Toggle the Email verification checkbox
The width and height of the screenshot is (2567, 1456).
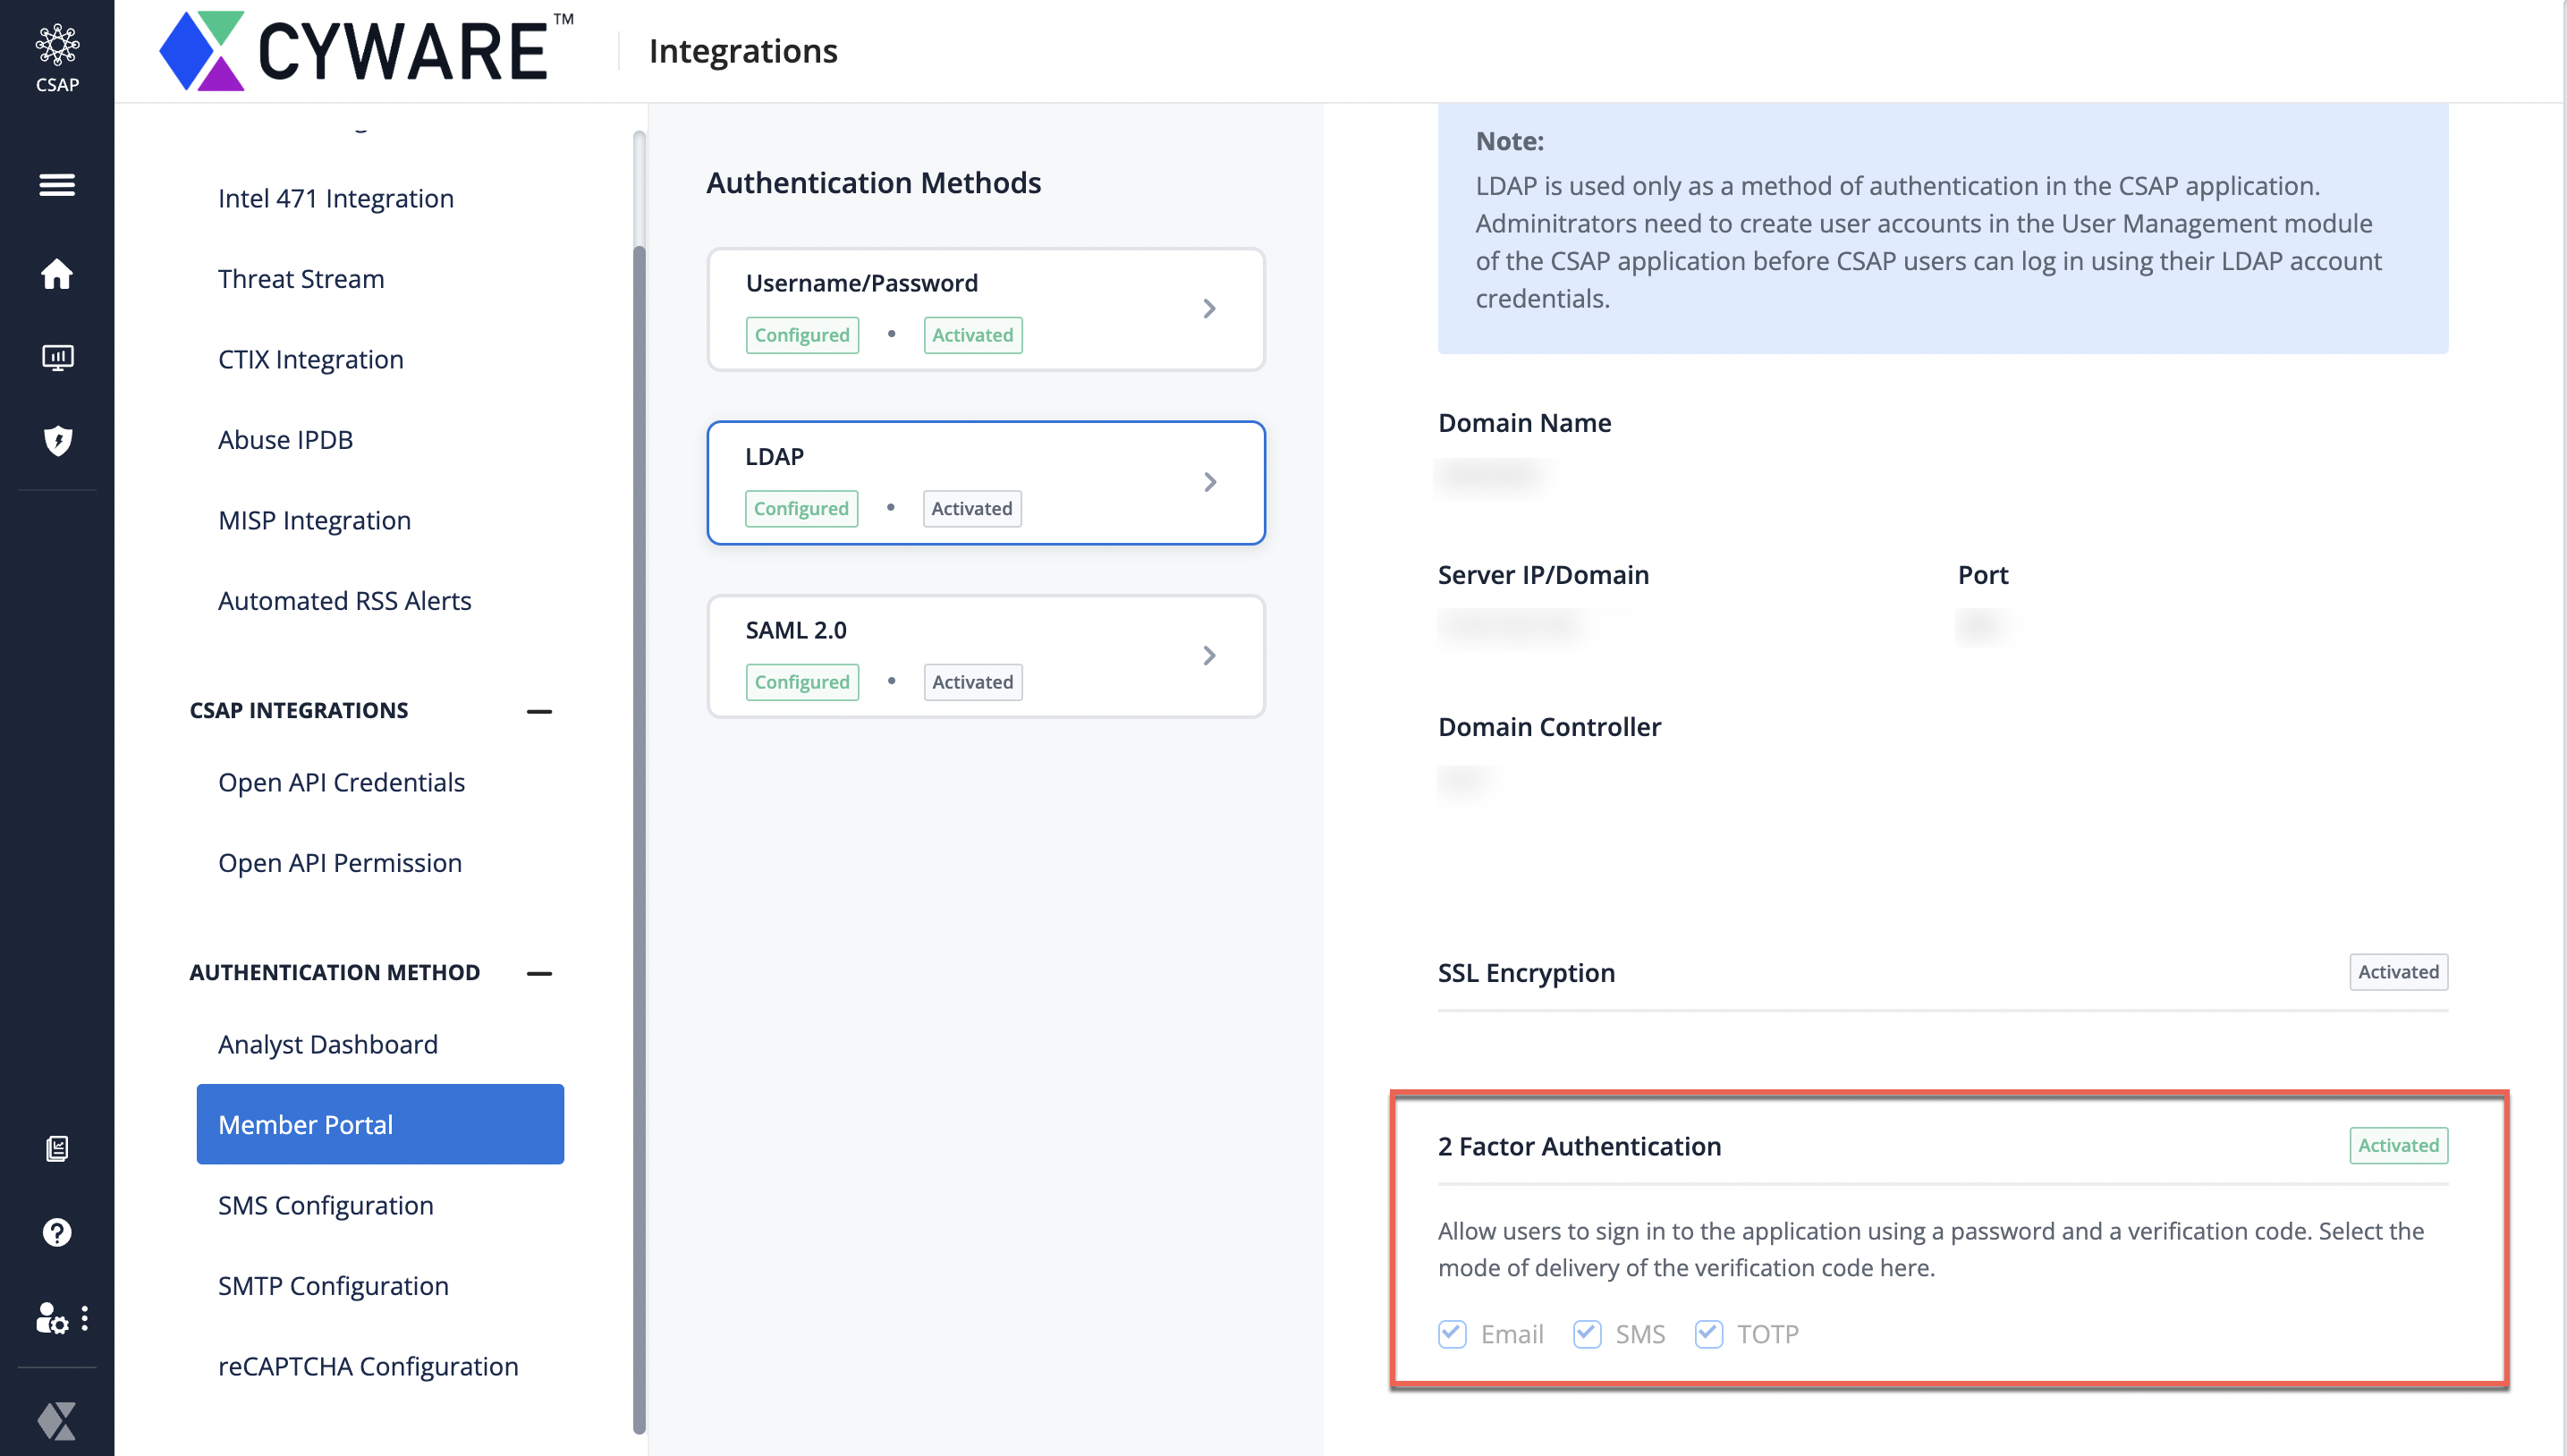[1452, 1334]
